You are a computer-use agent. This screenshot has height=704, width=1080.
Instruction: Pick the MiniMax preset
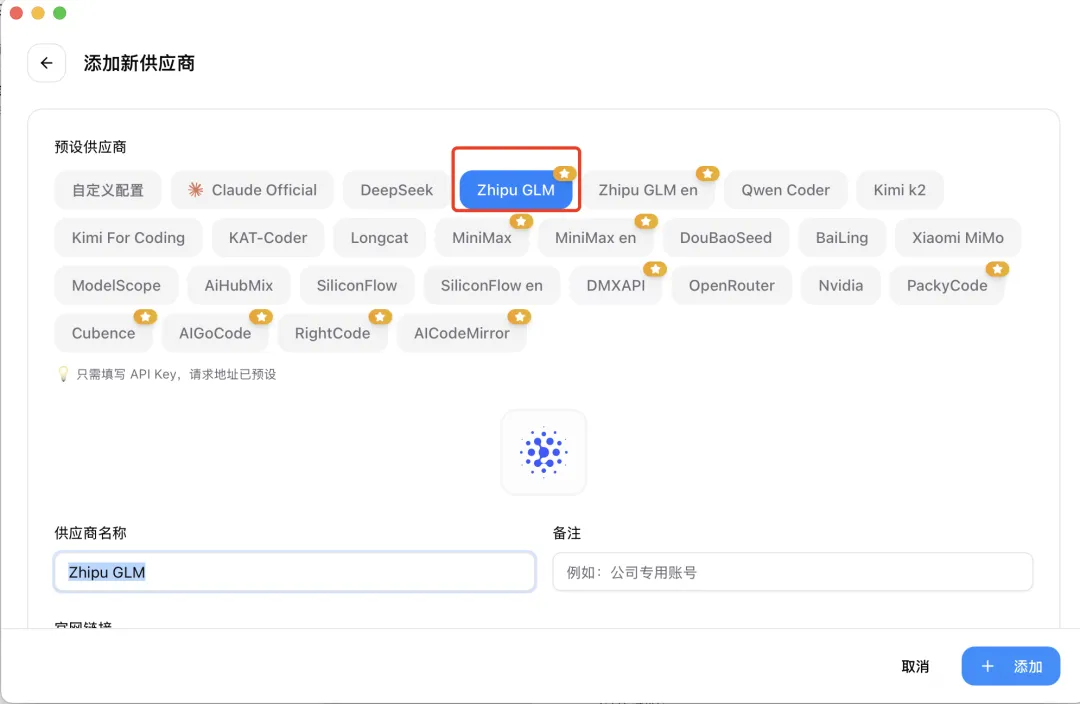tap(481, 238)
